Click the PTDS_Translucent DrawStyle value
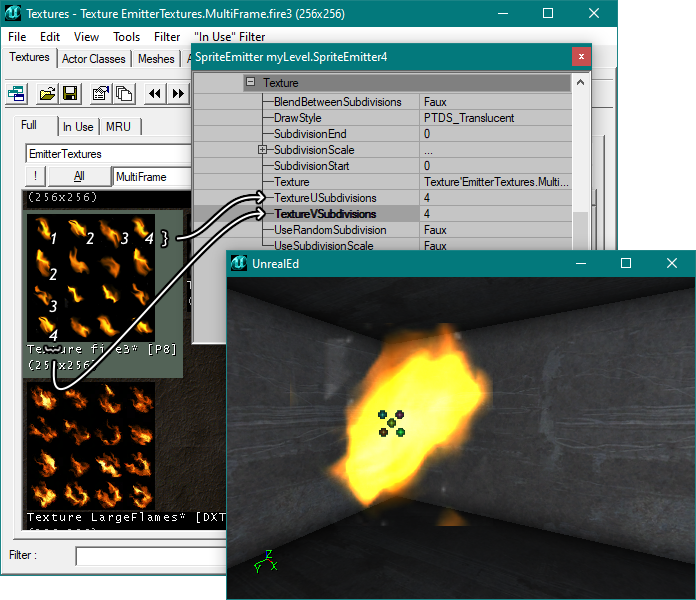 coord(469,118)
